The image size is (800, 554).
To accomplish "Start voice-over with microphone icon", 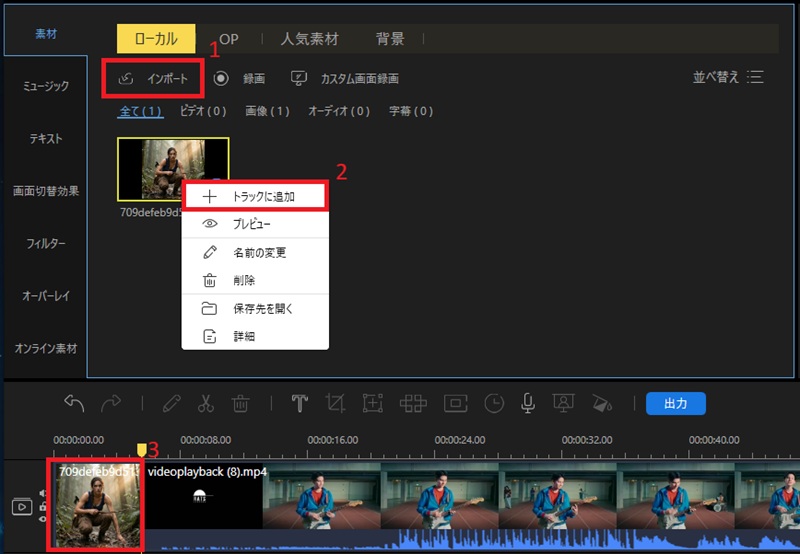I will point(528,404).
